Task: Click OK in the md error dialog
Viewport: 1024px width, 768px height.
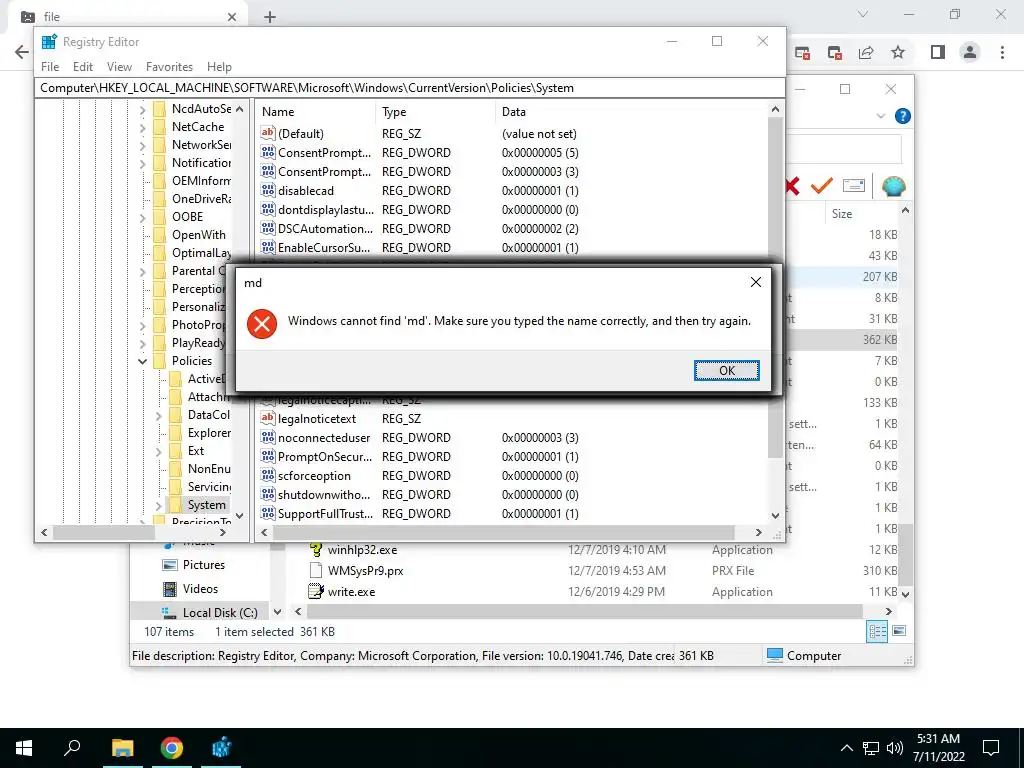Action: [x=726, y=370]
